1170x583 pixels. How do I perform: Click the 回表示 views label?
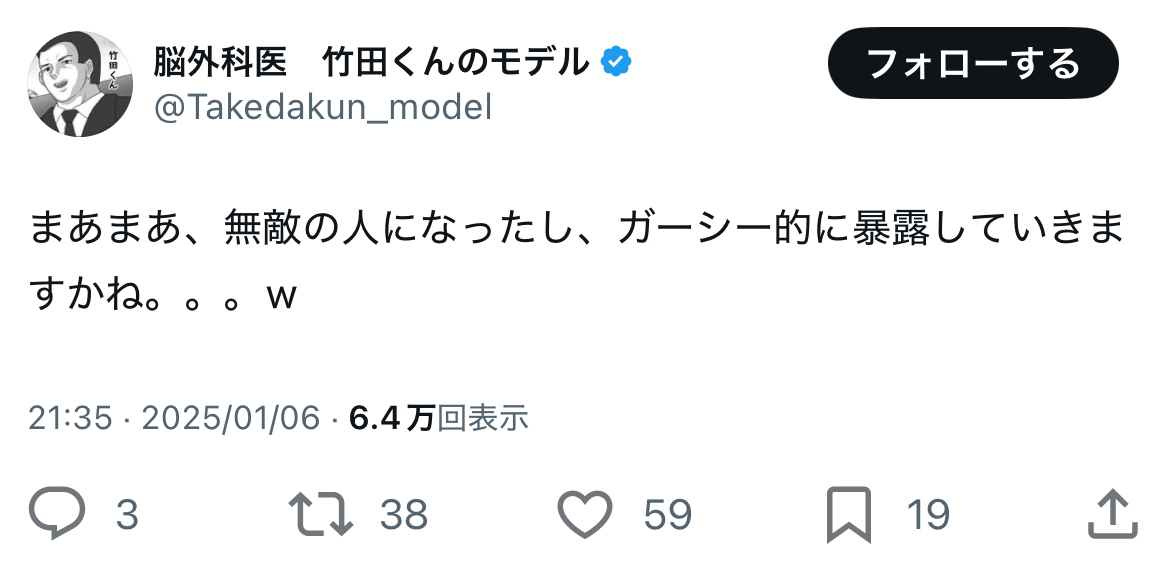click(x=483, y=418)
